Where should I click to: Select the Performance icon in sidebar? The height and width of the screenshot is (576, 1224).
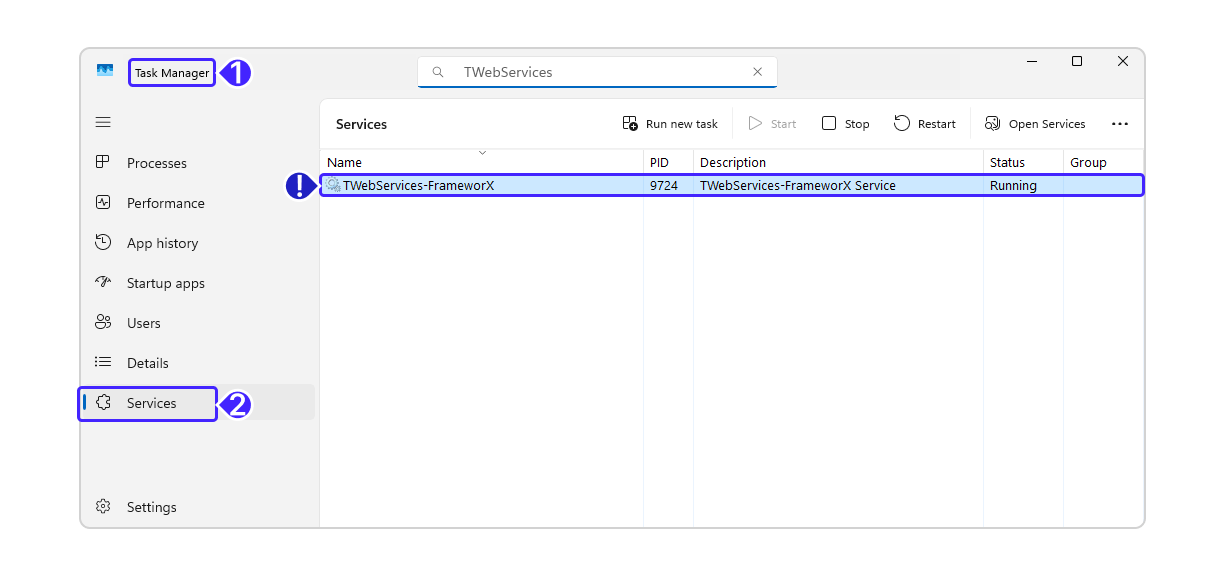coord(103,202)
